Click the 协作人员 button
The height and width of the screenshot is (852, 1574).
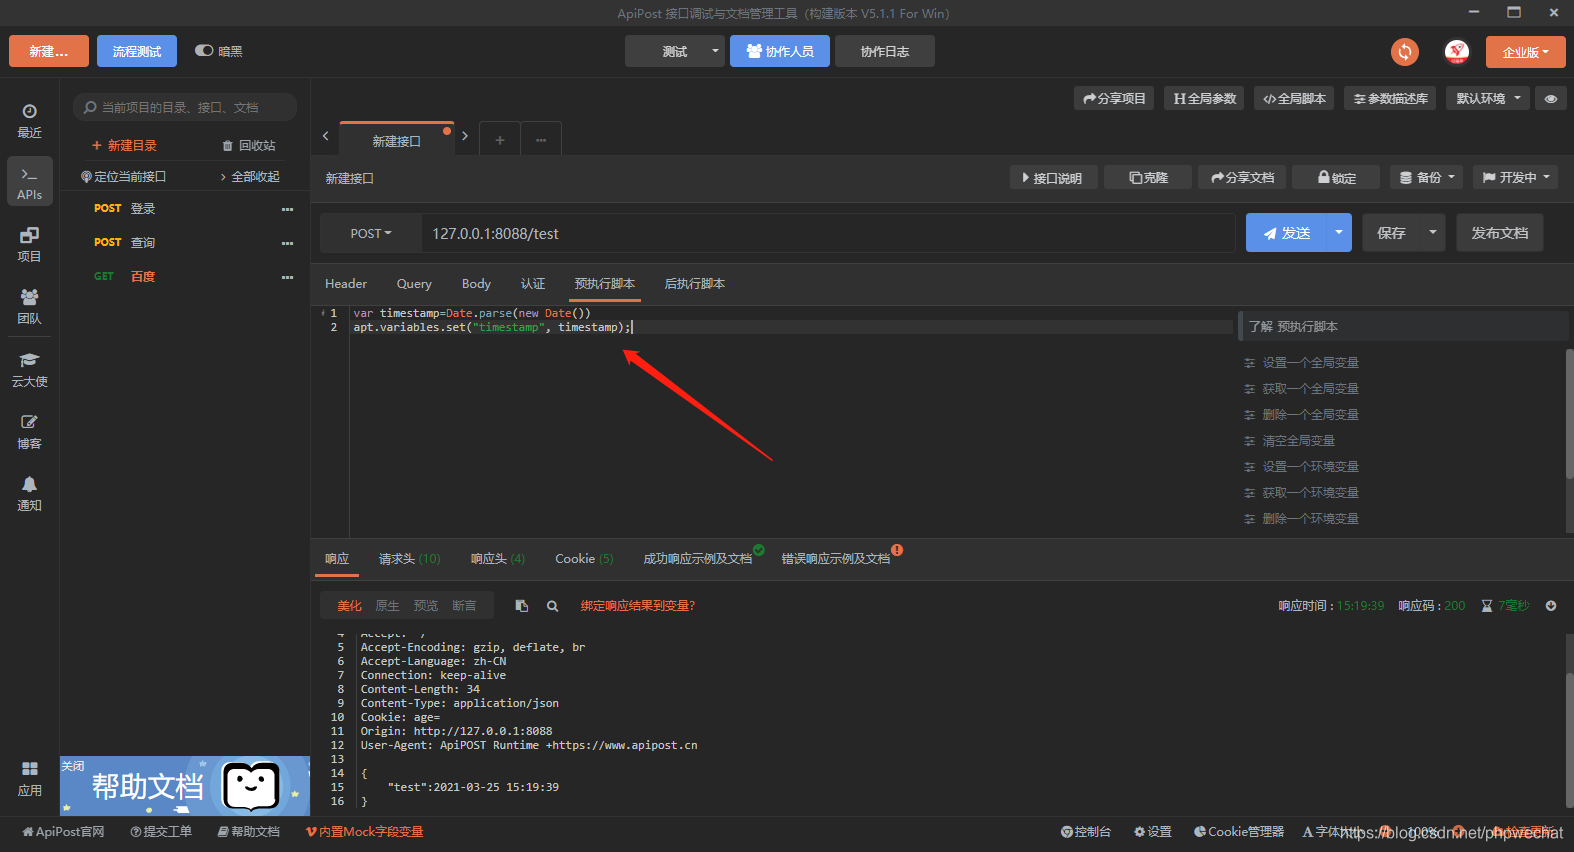pyautogui.click(x=780, y=51)
